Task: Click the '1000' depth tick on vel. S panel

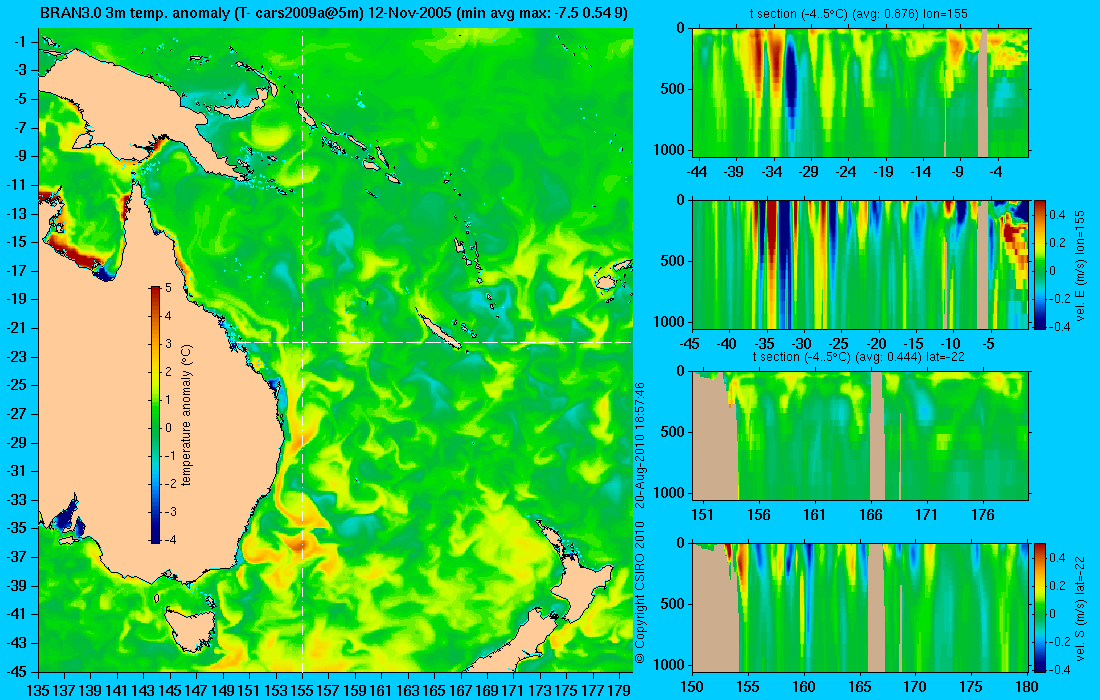Action: coord(671,664)
